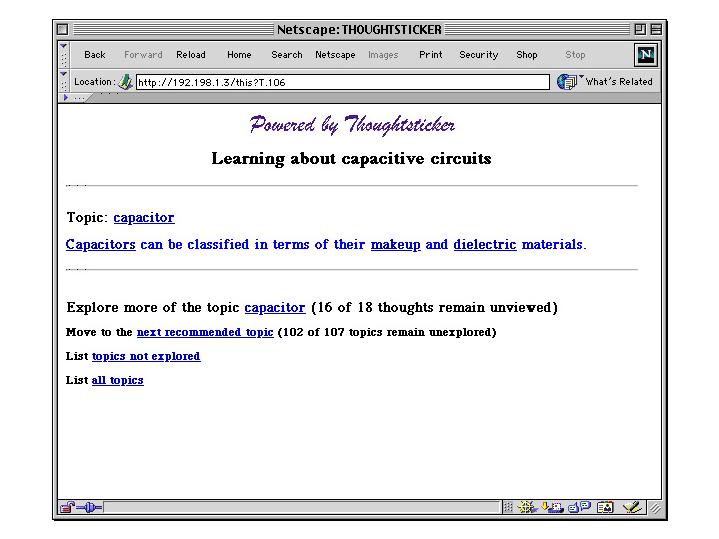
Task: Reload the current page
Action: point(191,55)
